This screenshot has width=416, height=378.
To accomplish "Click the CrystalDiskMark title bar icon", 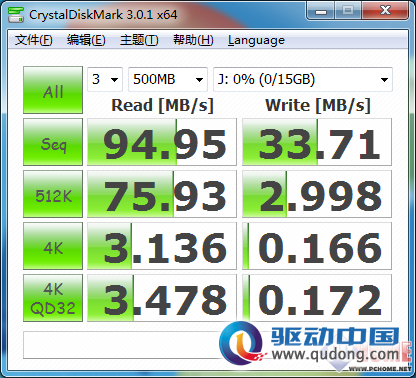I will click(x=16, y=14).
